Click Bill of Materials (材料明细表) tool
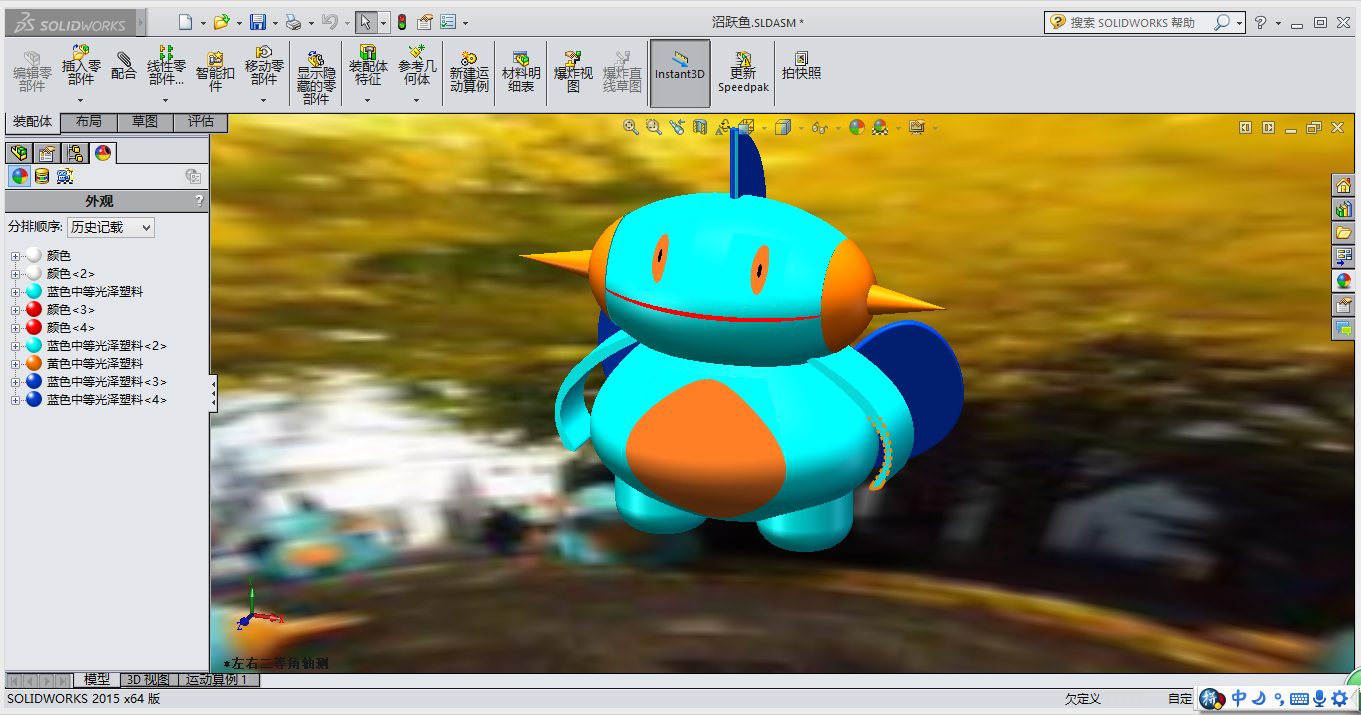Screen dimensions: 1361x715 click(520, 70)
